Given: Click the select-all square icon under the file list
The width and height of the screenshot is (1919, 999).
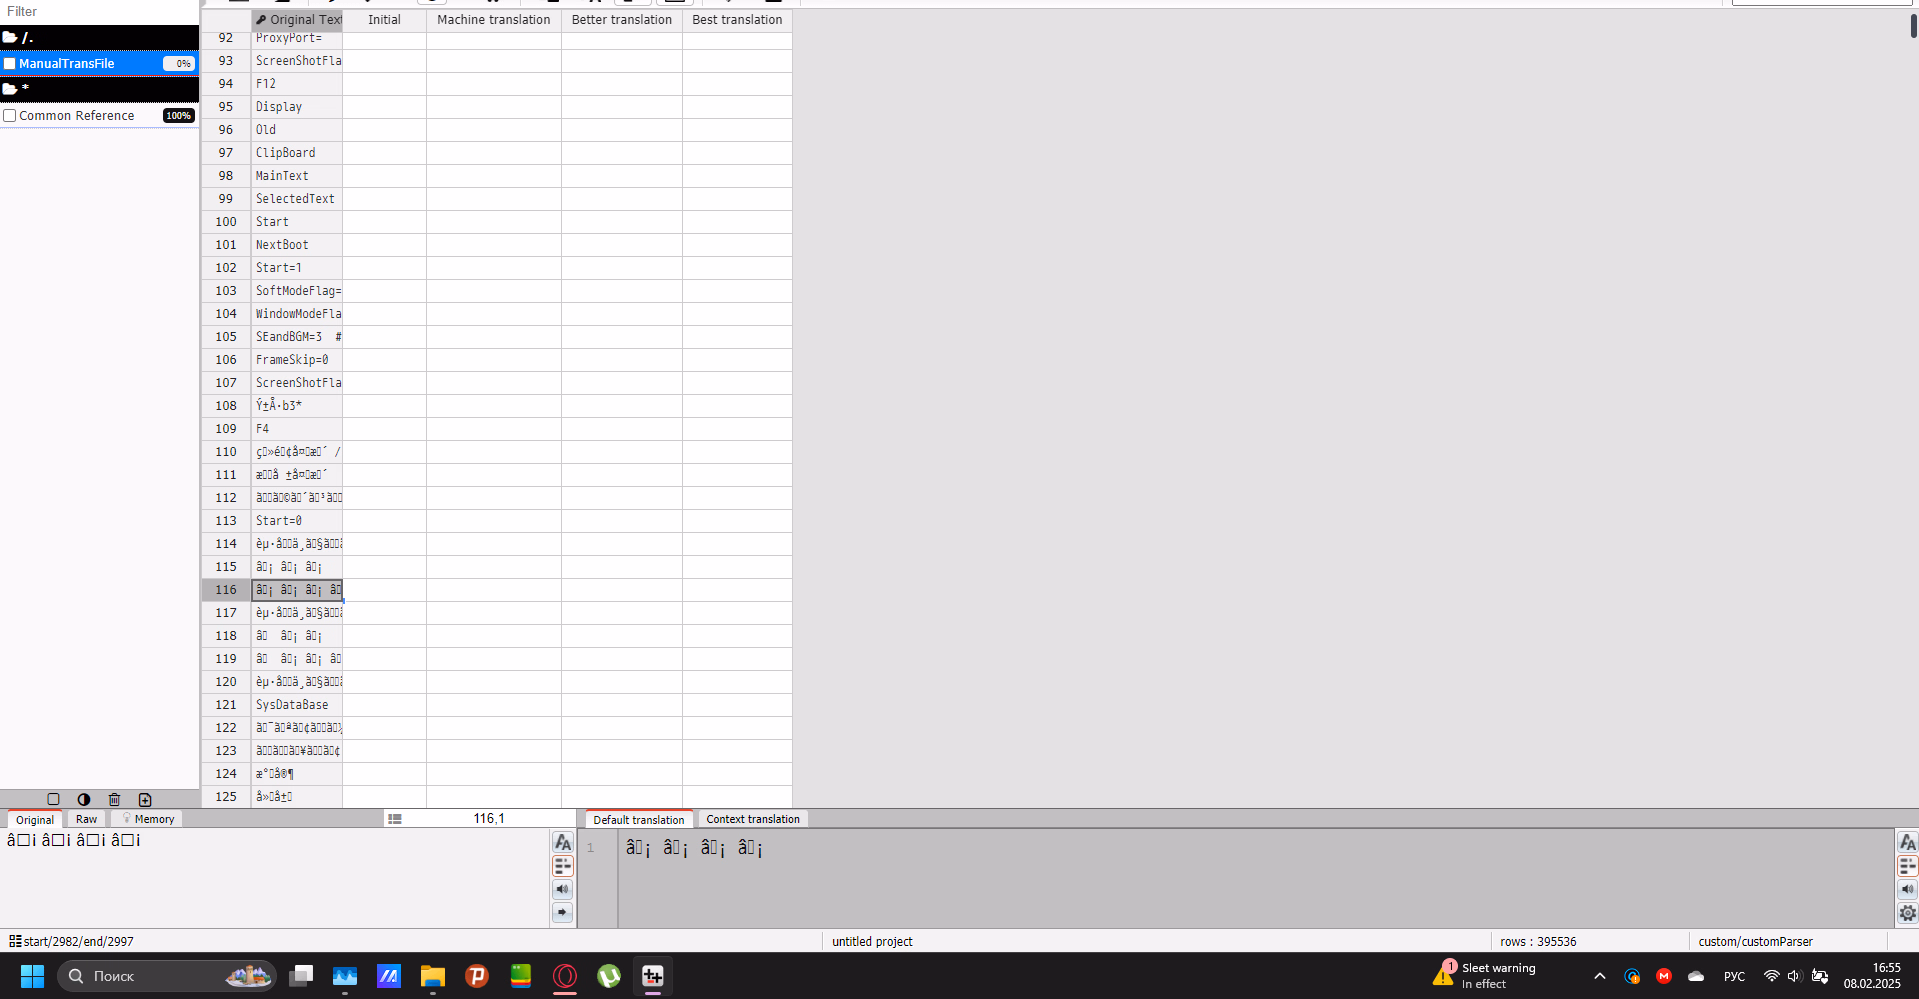Looking at the screenshot, I should (x=54, y=799).
